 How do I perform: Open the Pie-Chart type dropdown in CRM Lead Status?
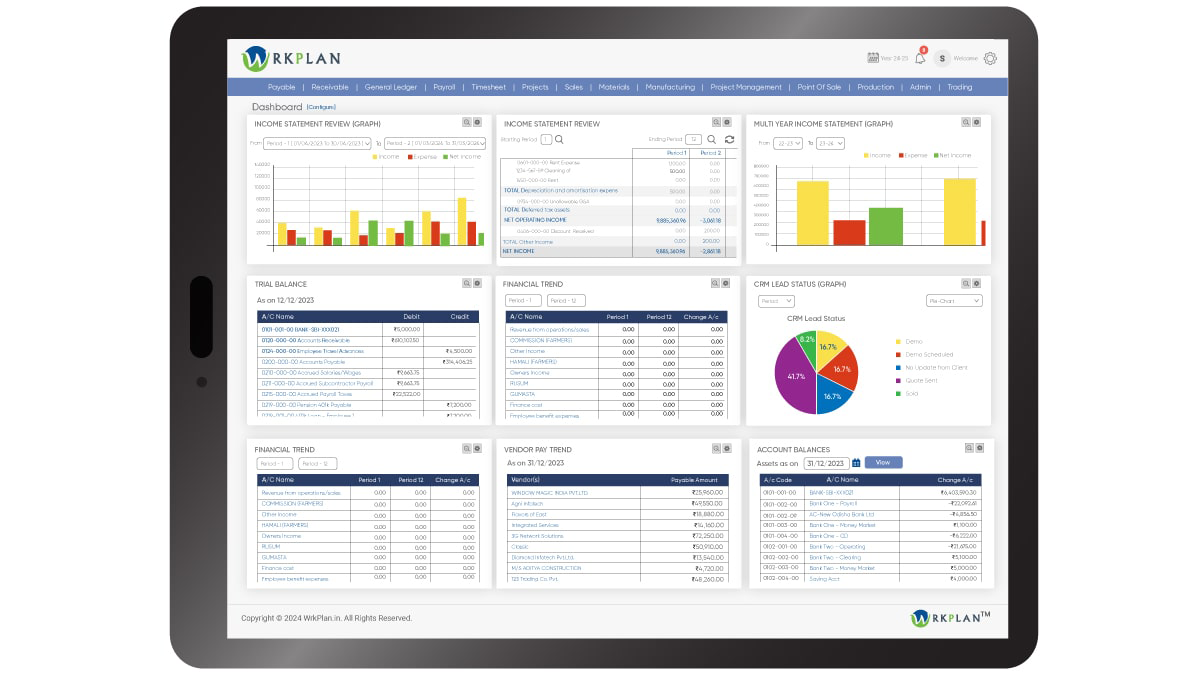pos(954,301)
